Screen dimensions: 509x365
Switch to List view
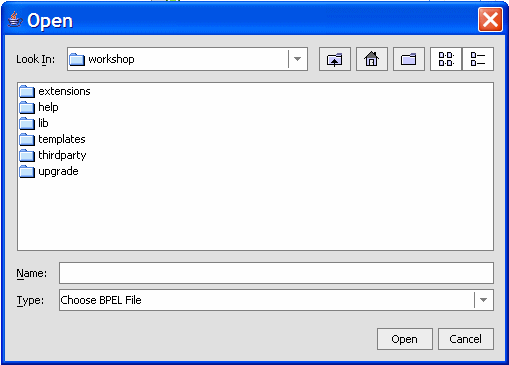446,59
